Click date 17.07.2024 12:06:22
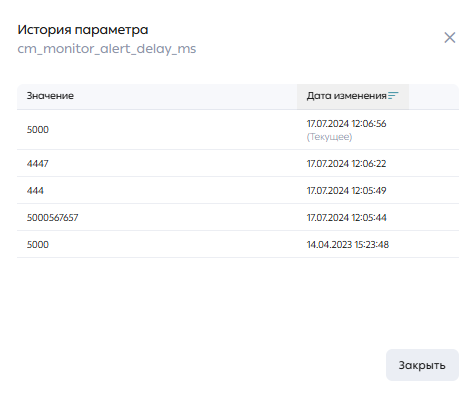 click(346, 164)
